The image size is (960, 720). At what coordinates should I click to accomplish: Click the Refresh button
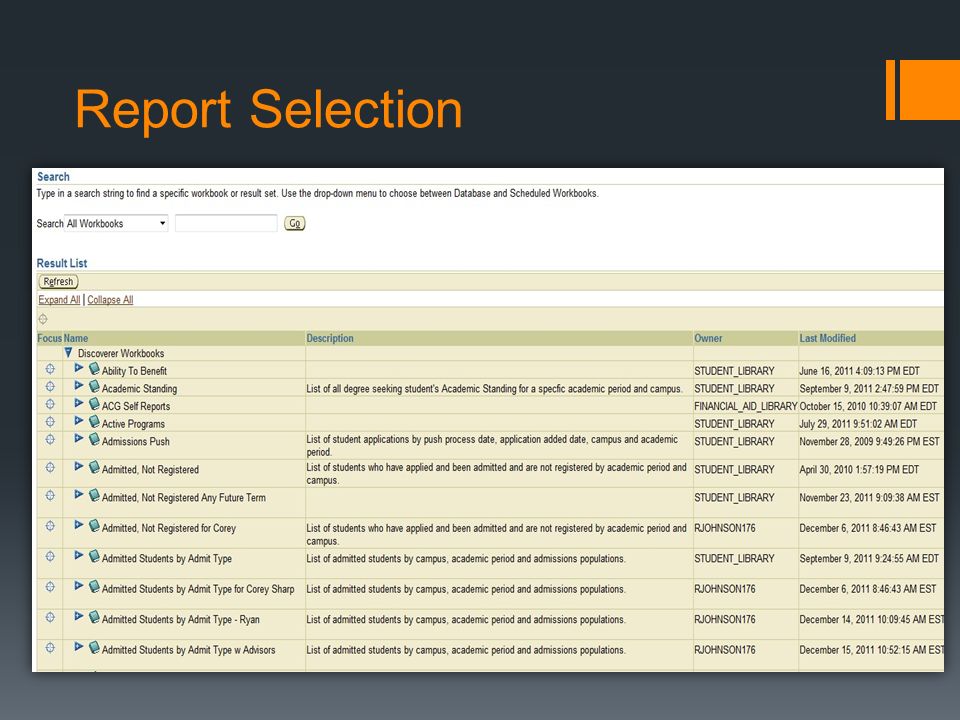click(x=58, y=282)
